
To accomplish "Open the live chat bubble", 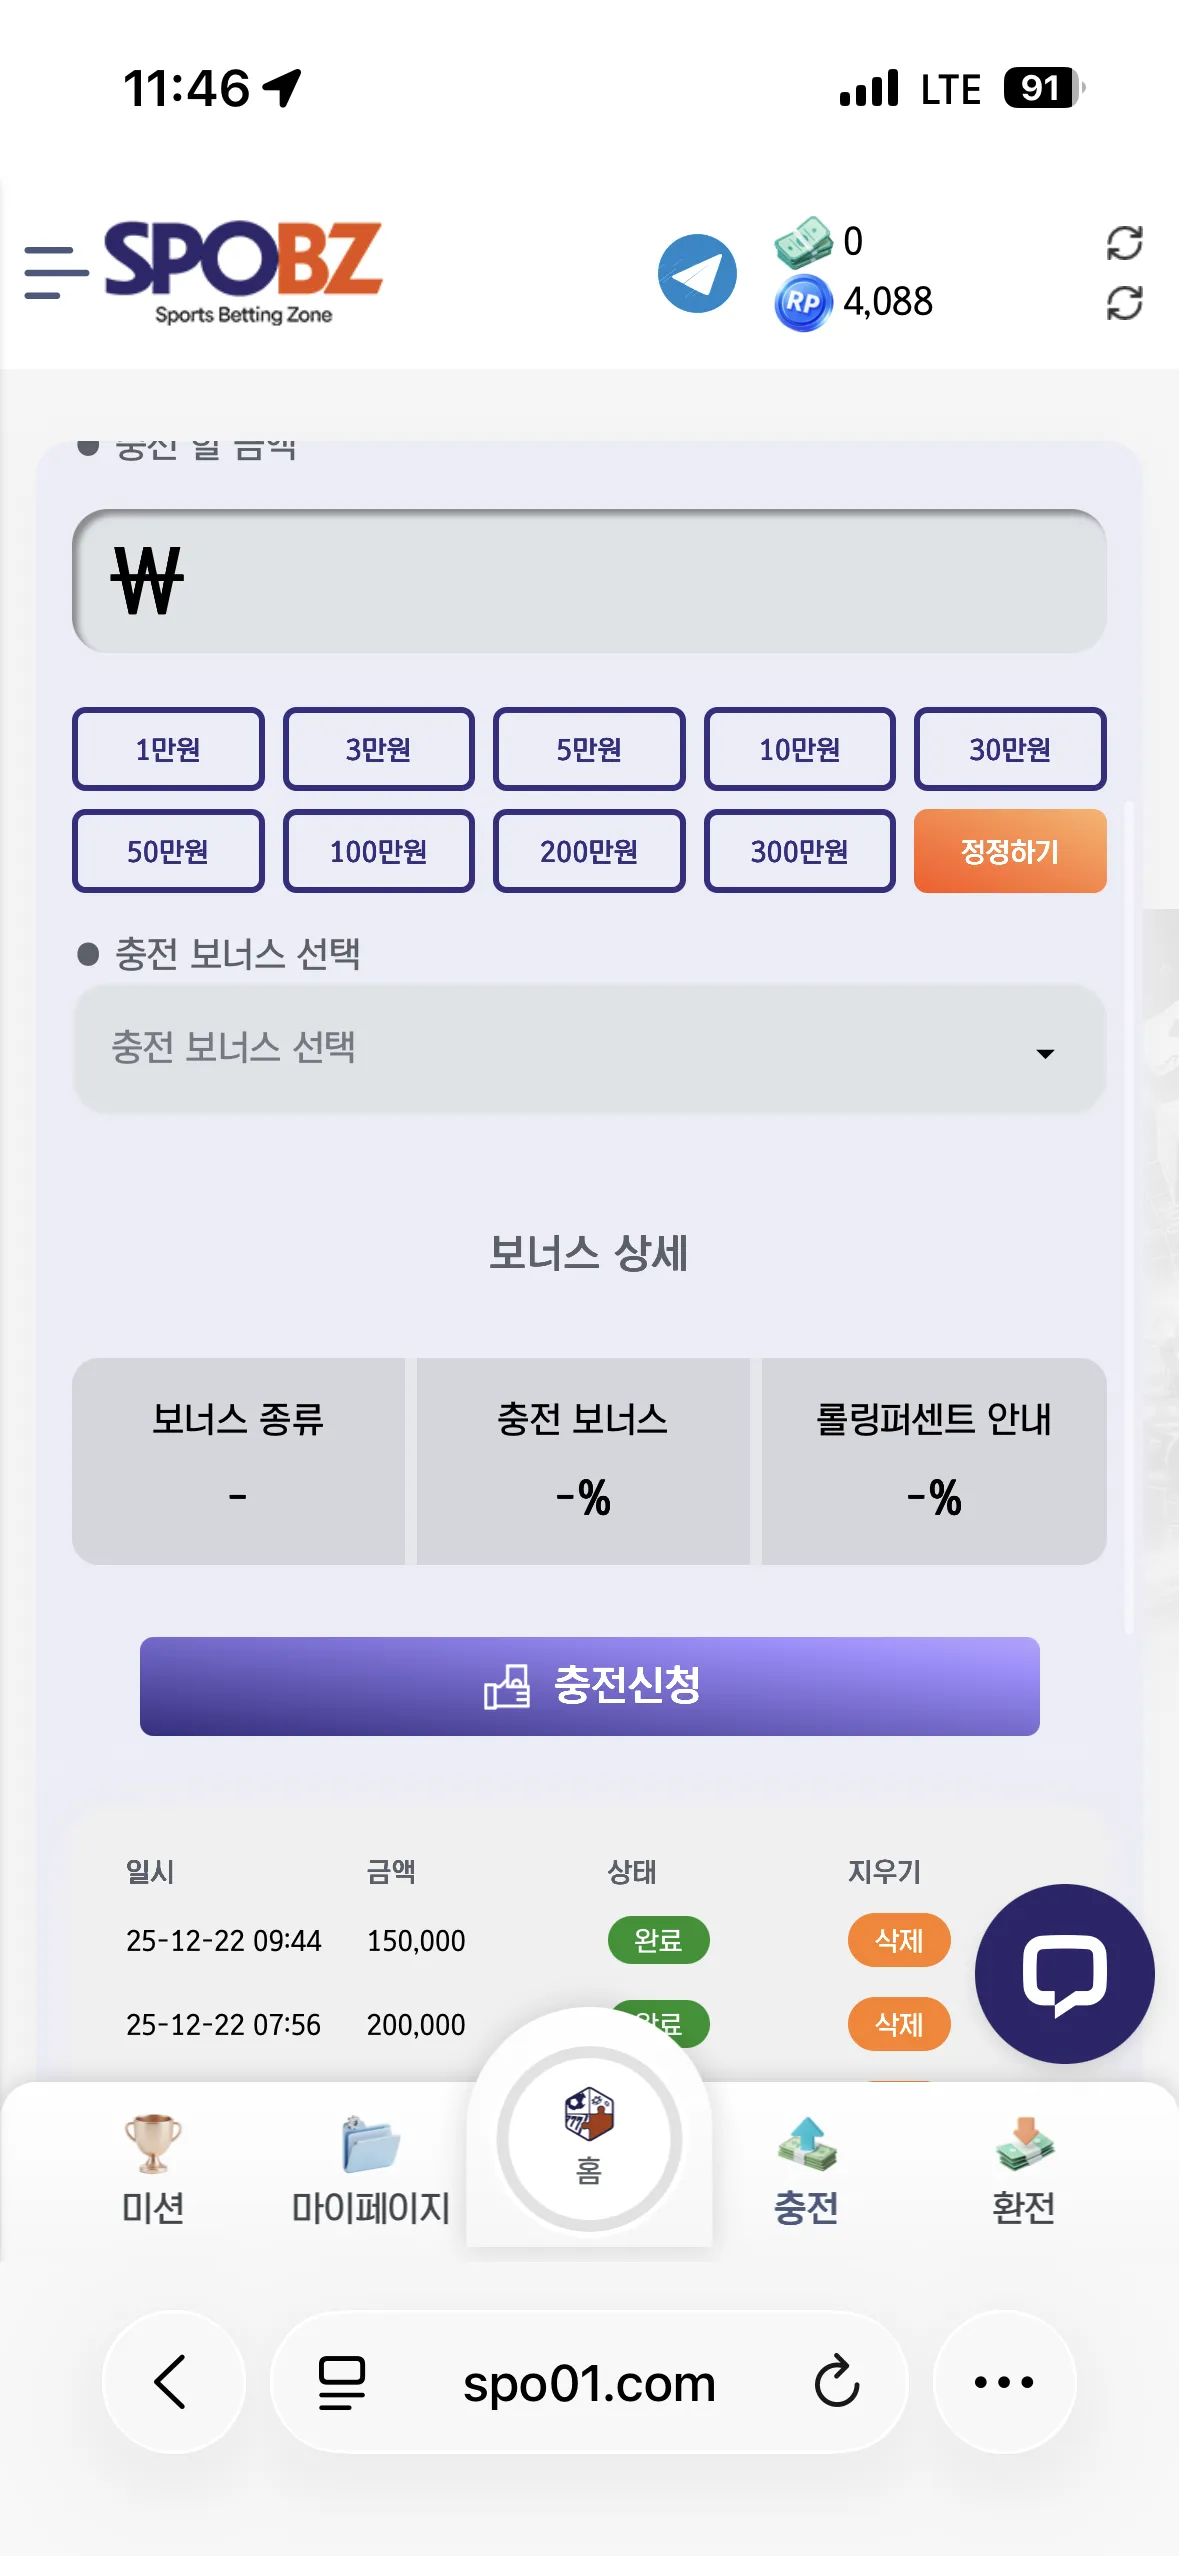I will click(x=1064, y=1973).
